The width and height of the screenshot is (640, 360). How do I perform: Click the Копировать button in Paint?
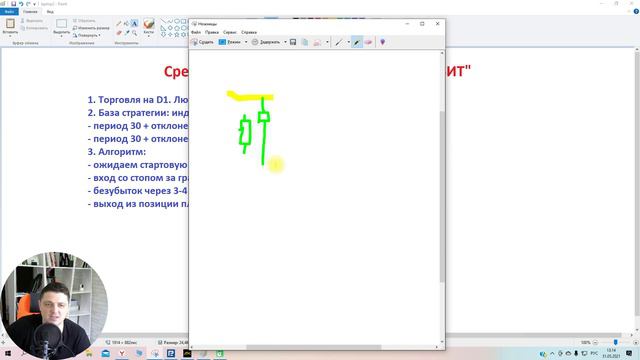click(34, 28)
